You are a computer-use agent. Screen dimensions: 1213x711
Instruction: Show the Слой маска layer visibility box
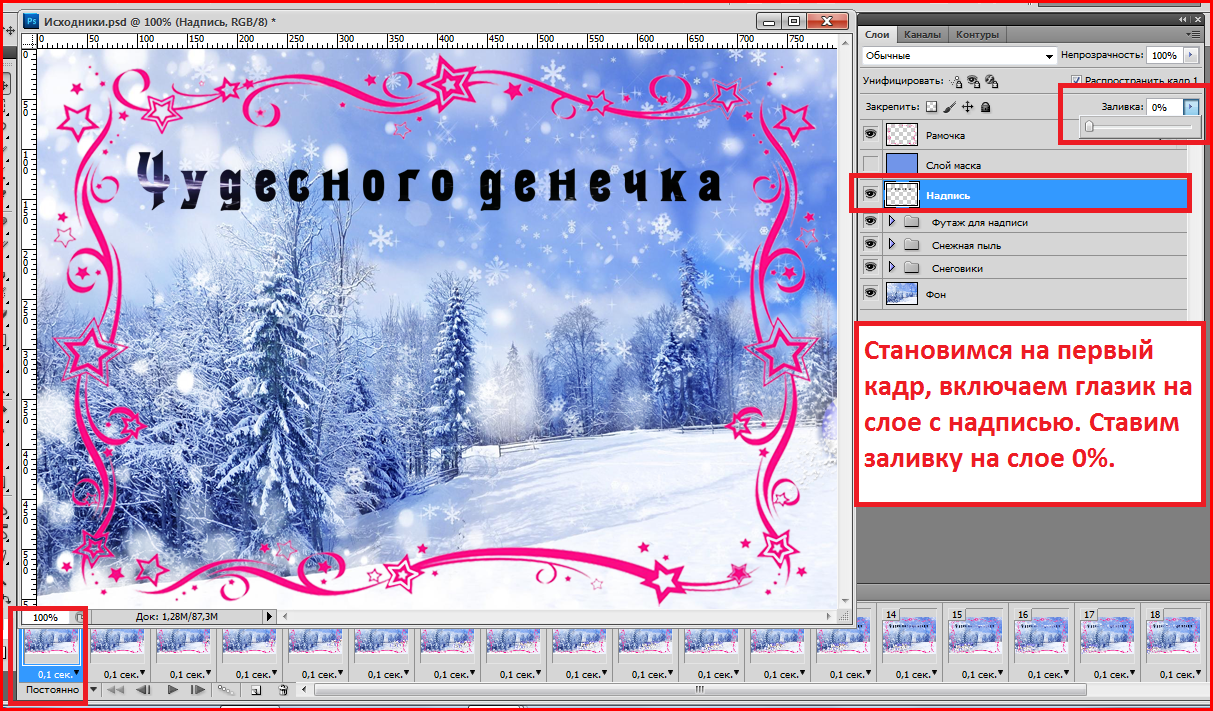click(870, 164)
